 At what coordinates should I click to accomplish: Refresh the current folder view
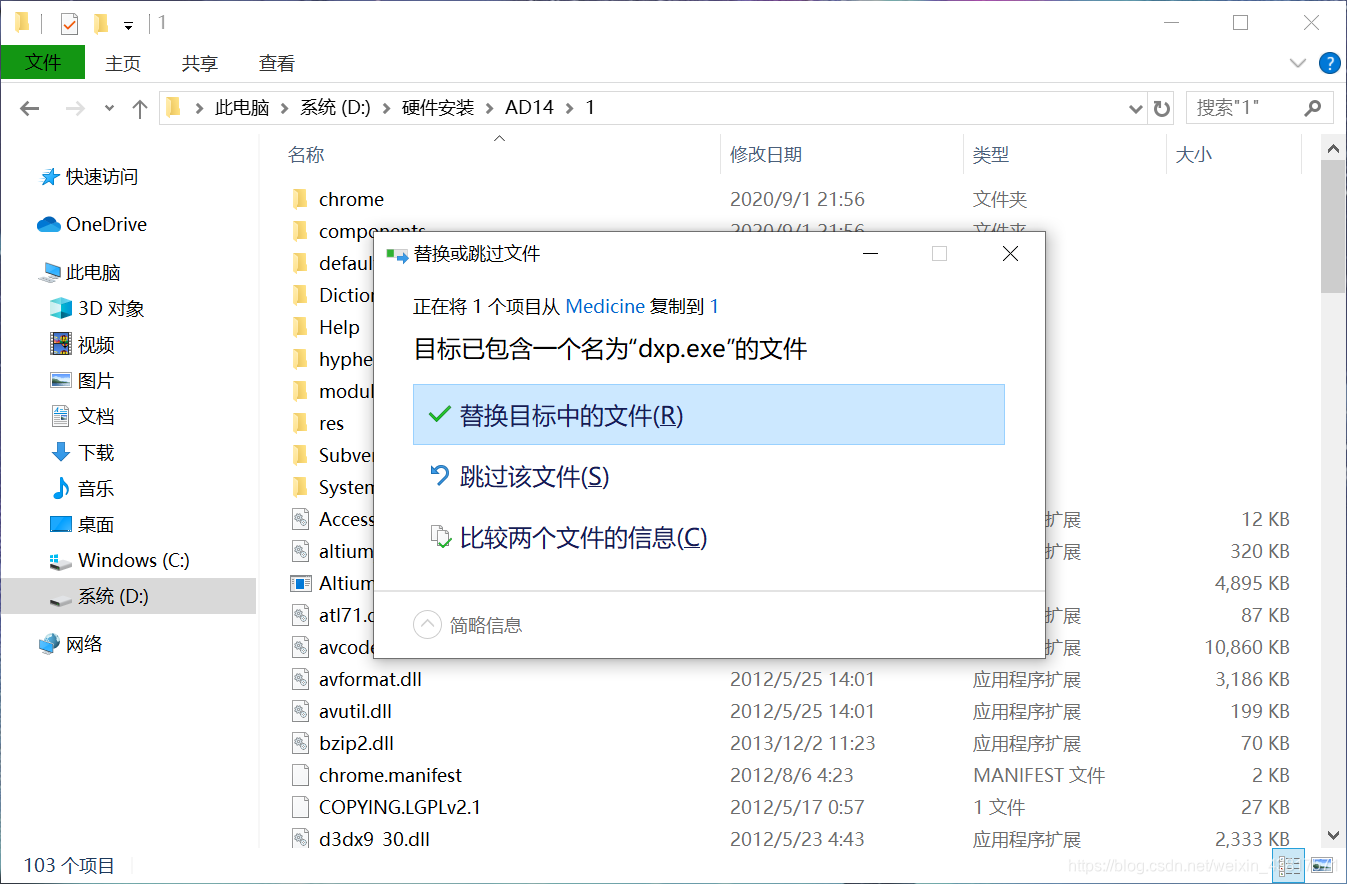pos(1161,108)
